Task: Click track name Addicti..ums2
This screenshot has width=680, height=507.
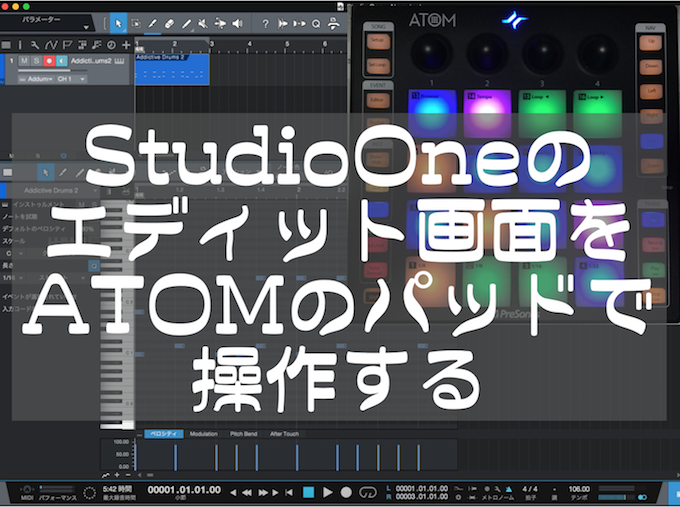Action: (91, 61)
